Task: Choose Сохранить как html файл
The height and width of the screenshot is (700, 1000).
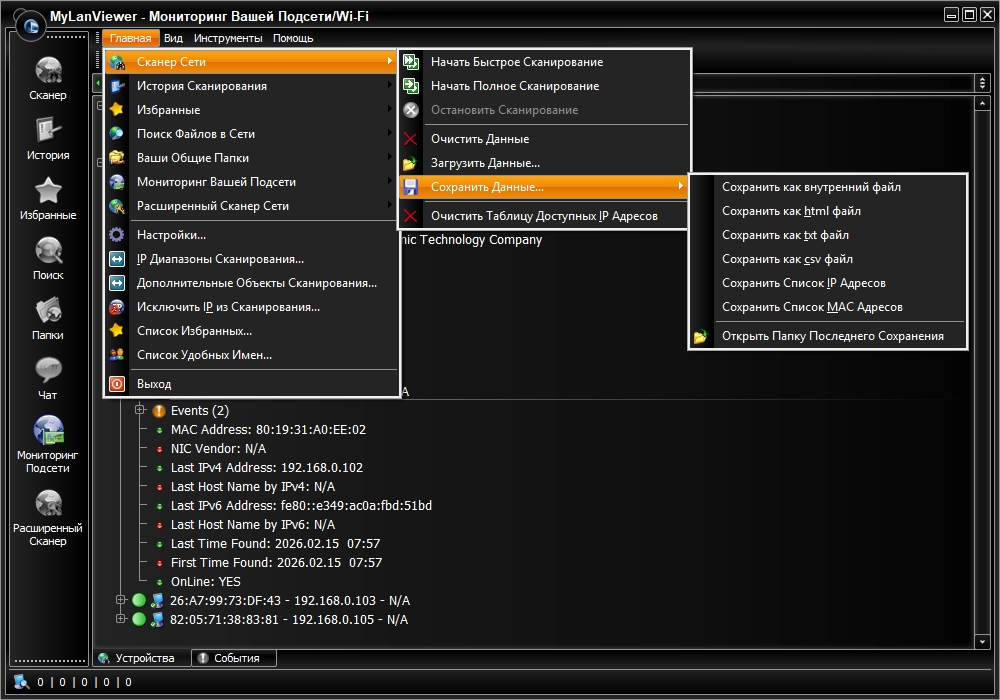Action: [828, 211]
